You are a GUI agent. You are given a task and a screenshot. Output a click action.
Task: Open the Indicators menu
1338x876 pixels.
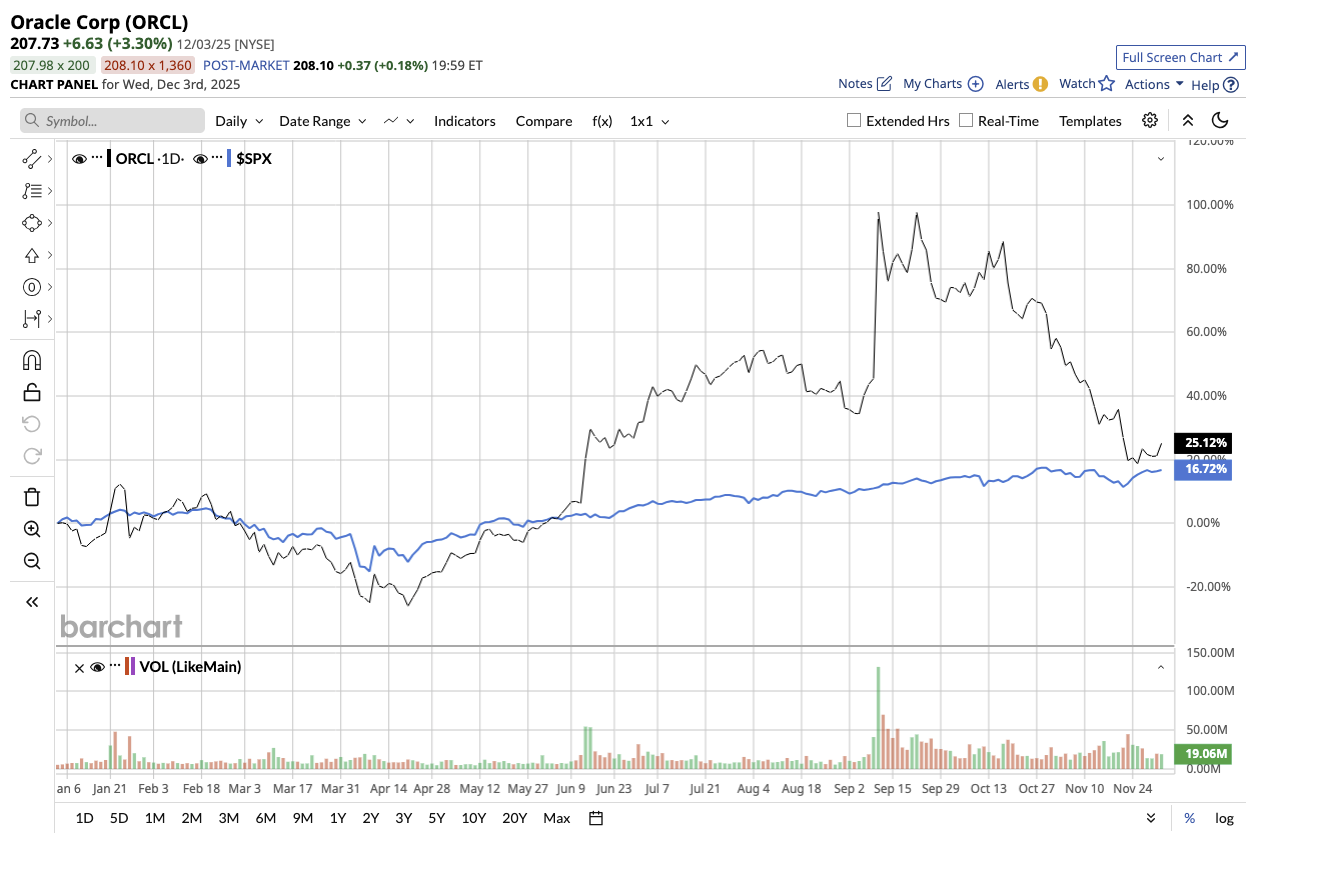tap(465, 121)
